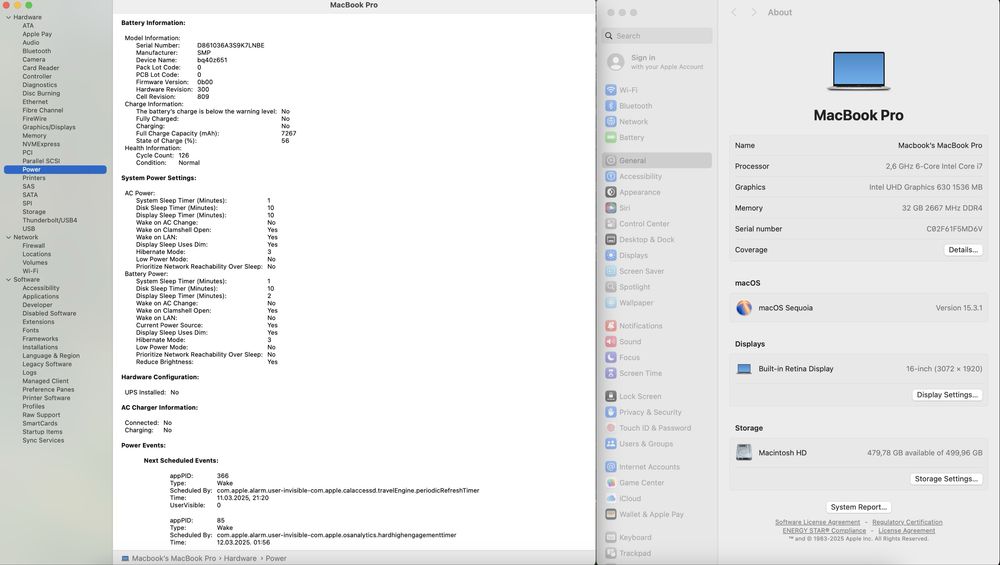Select Wi-Fi under Network in System Information
This screenshot has width=1000, height=565.
(x=30, y=271)
